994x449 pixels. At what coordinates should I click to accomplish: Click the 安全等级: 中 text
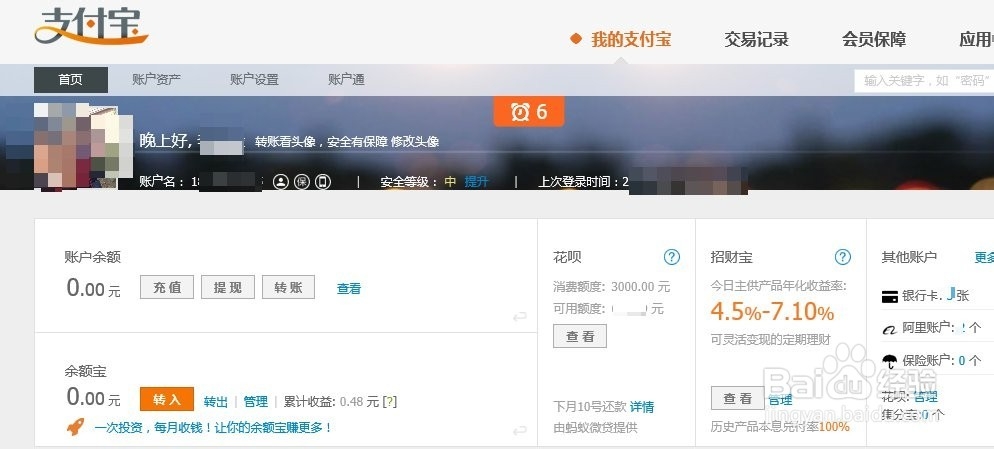[x=418, y=182]
